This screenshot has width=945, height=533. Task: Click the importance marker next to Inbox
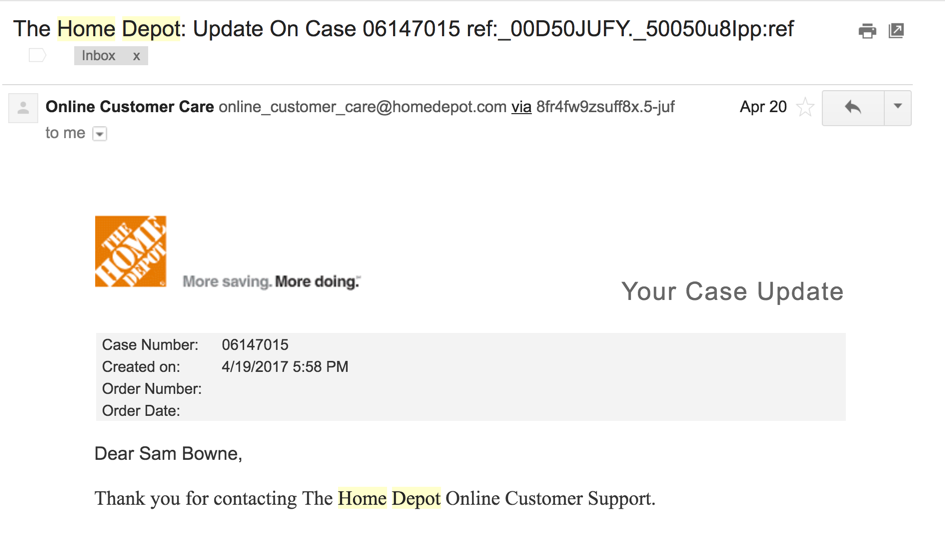point(38,56)
